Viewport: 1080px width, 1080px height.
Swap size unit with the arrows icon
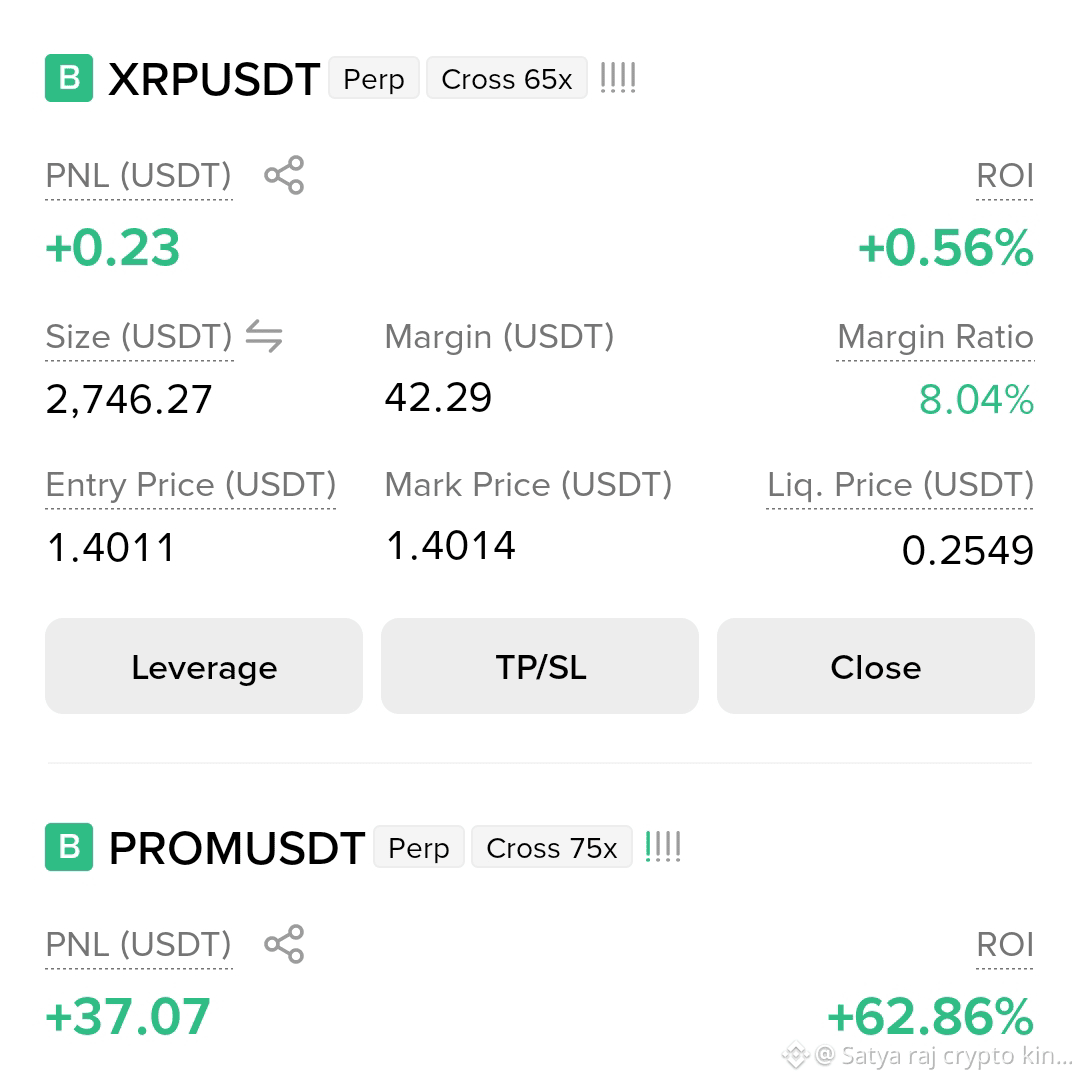click(x=264, y=336)
